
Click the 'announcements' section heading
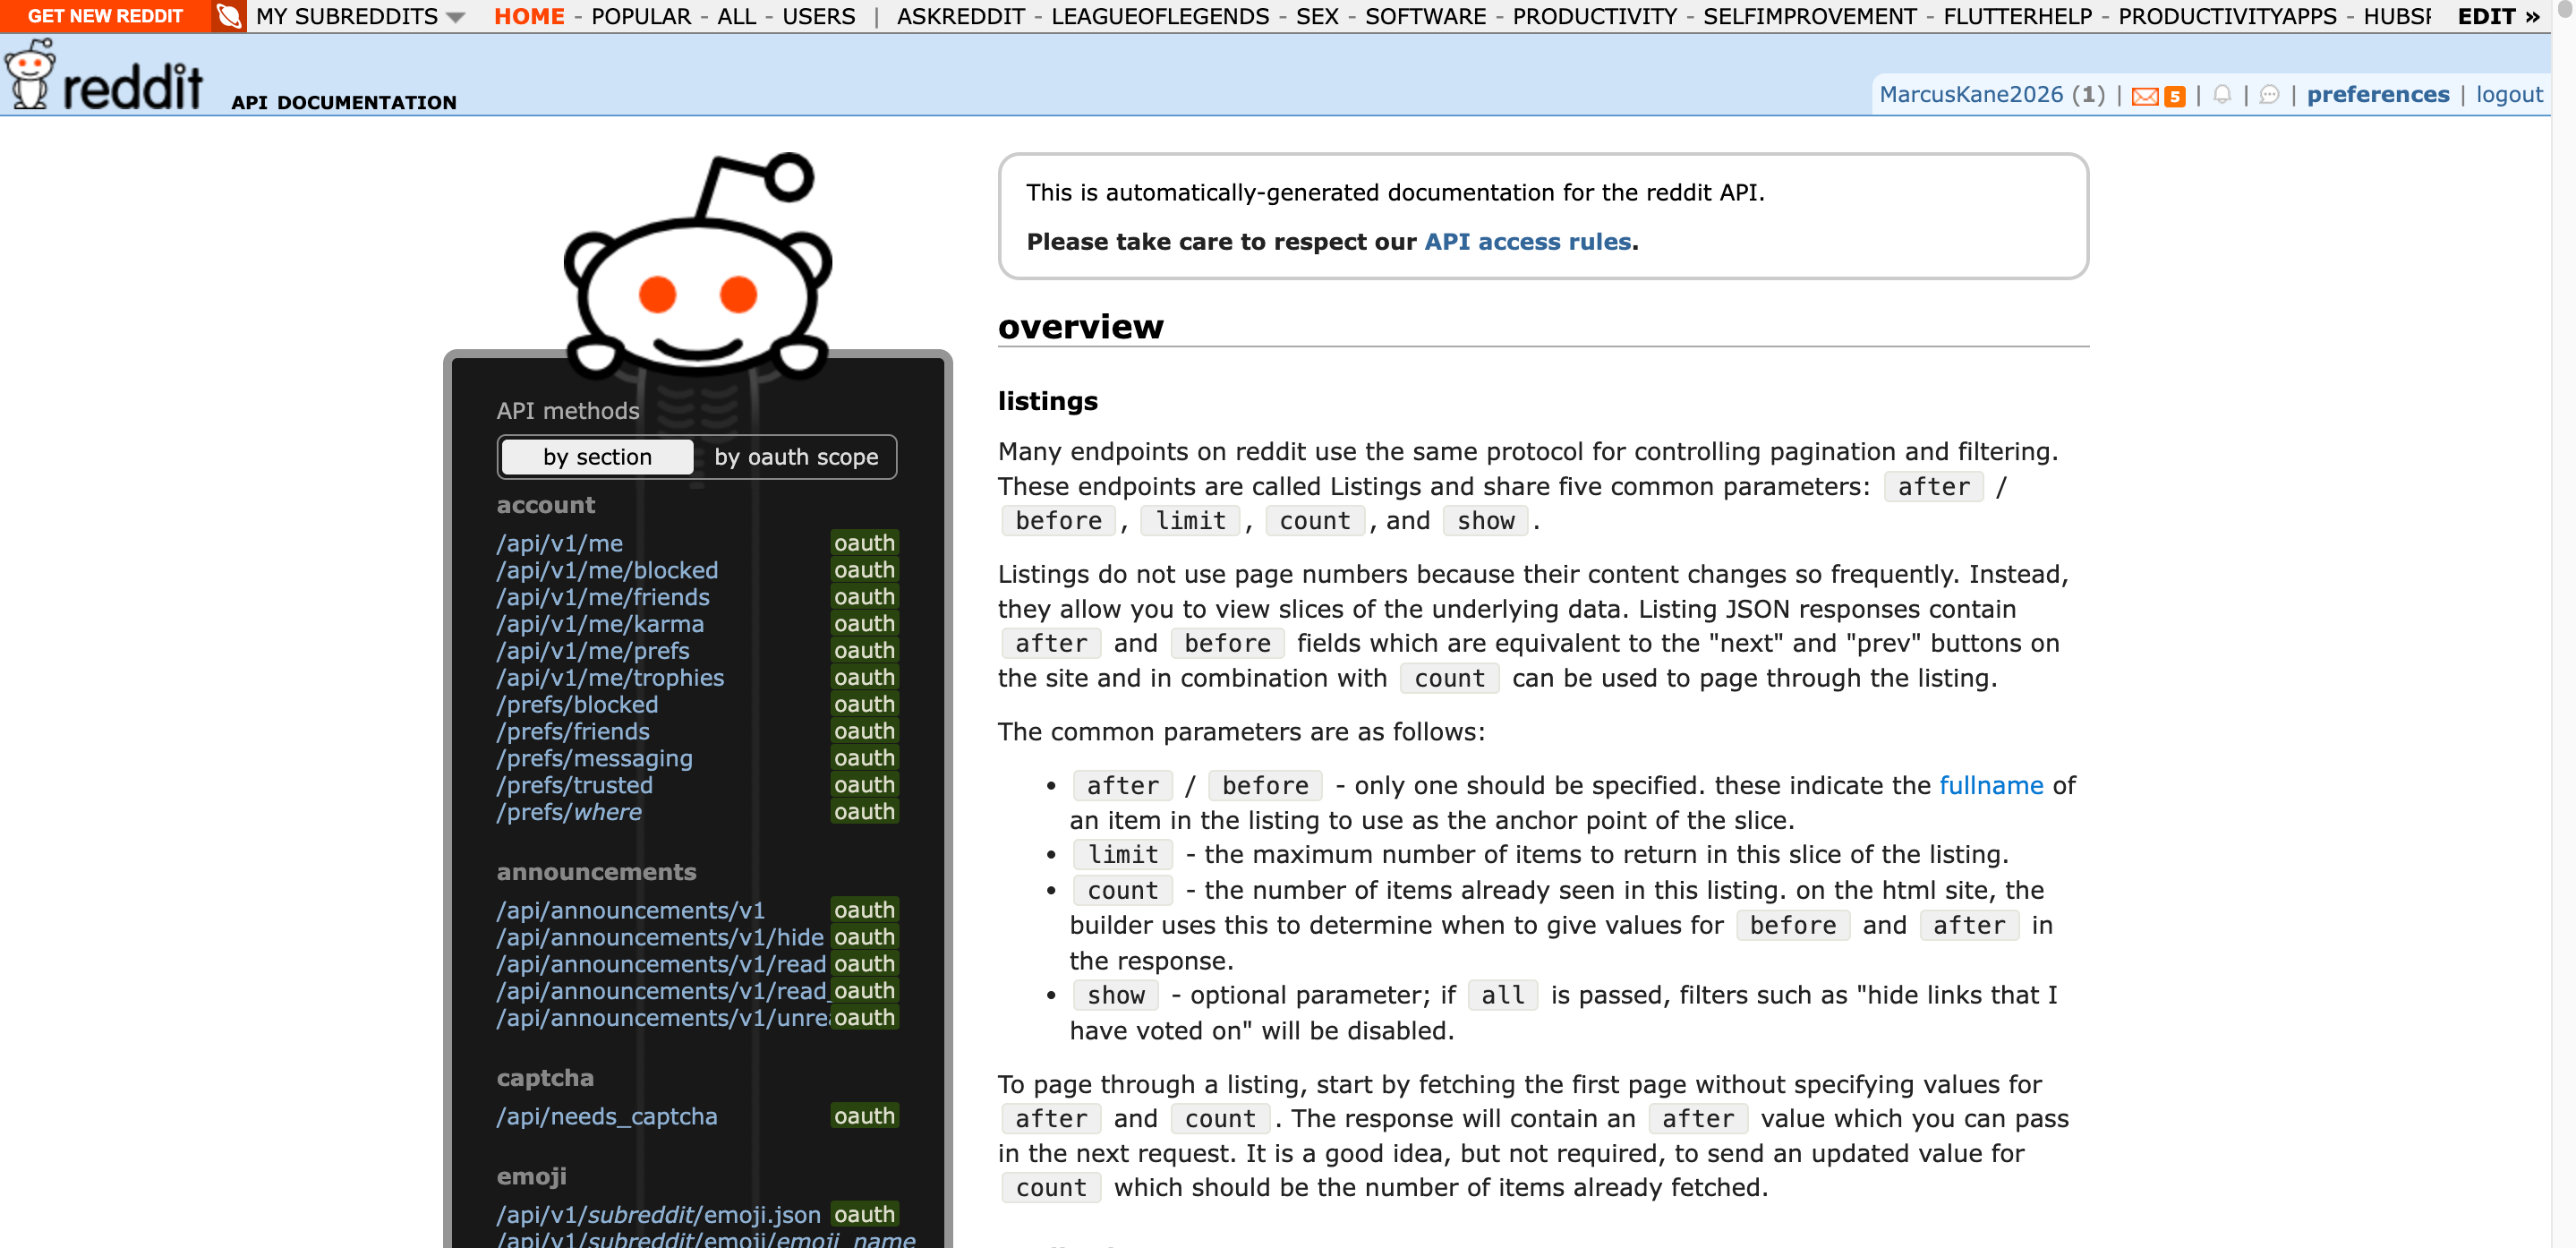[596, 872]
